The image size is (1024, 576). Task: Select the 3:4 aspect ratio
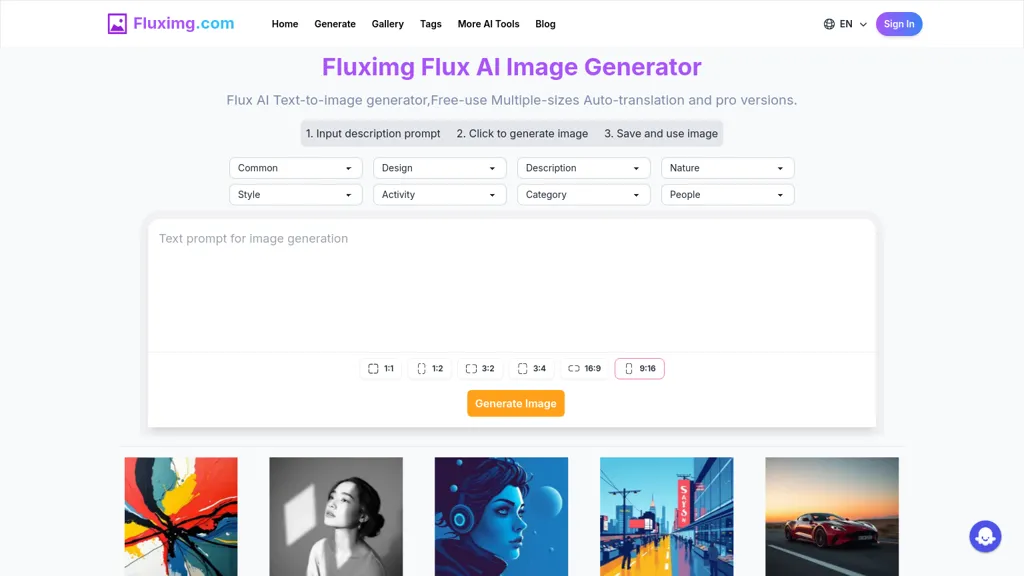532,368
